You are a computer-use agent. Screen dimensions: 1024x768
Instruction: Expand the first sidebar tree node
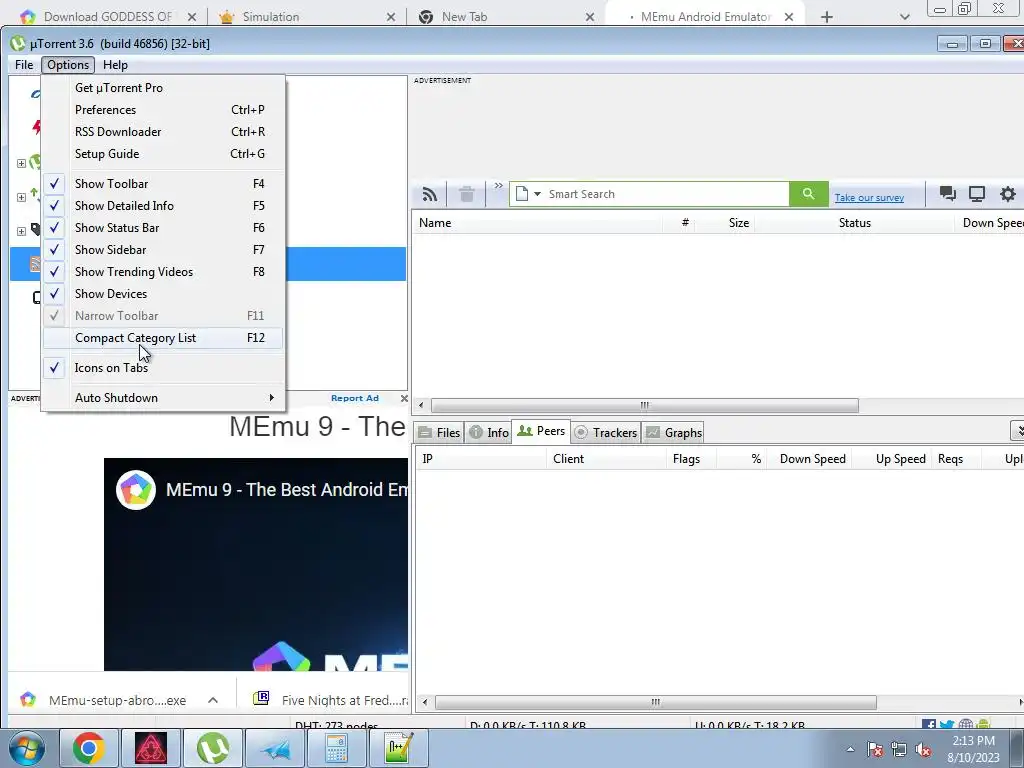pyautogui.click(x=22, y=163)
